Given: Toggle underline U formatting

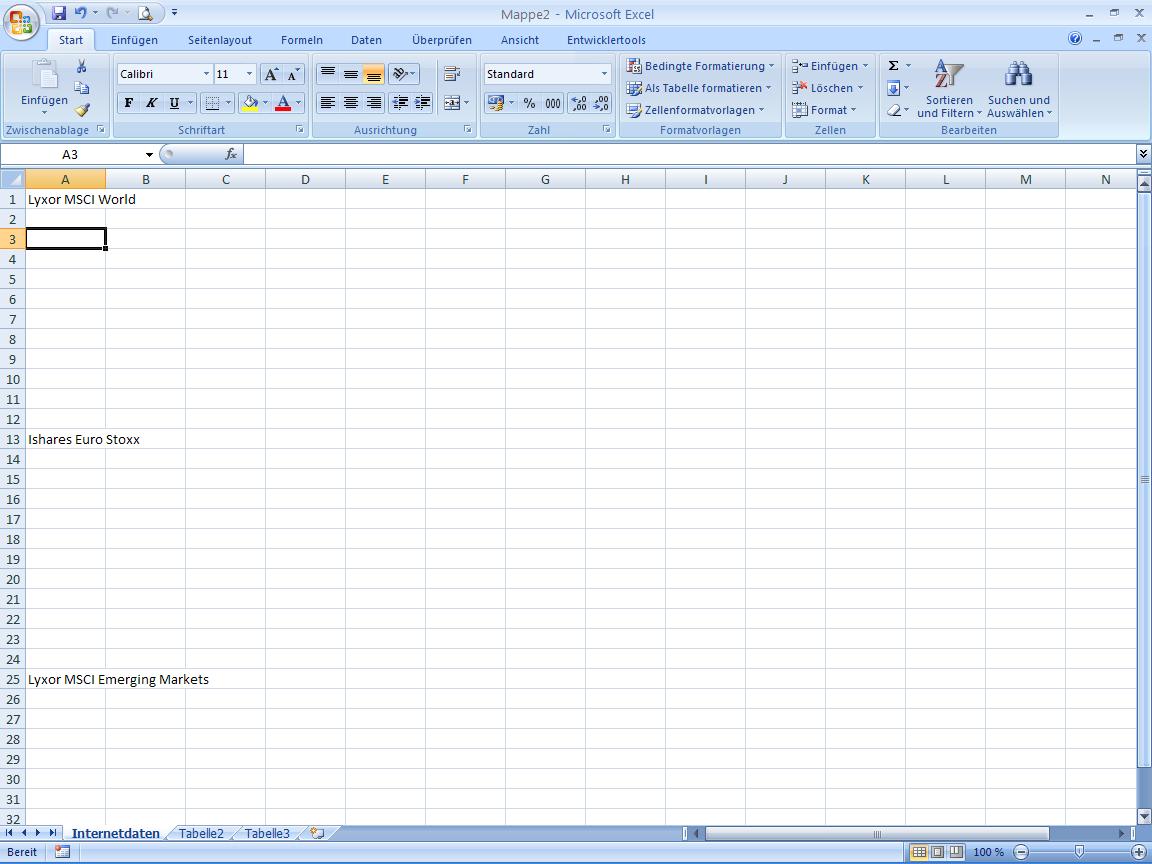Looking at the screenshot, I should pyautogui.click(x=174, y=103).
